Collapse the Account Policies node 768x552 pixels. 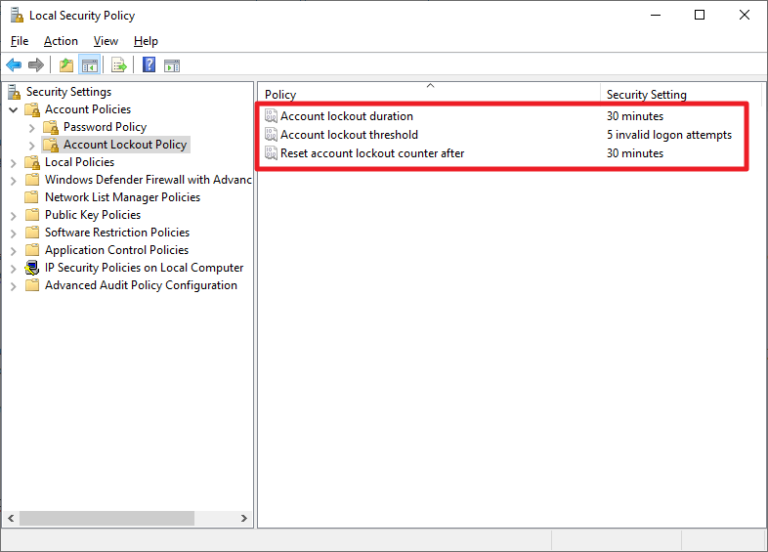point(14,110)
